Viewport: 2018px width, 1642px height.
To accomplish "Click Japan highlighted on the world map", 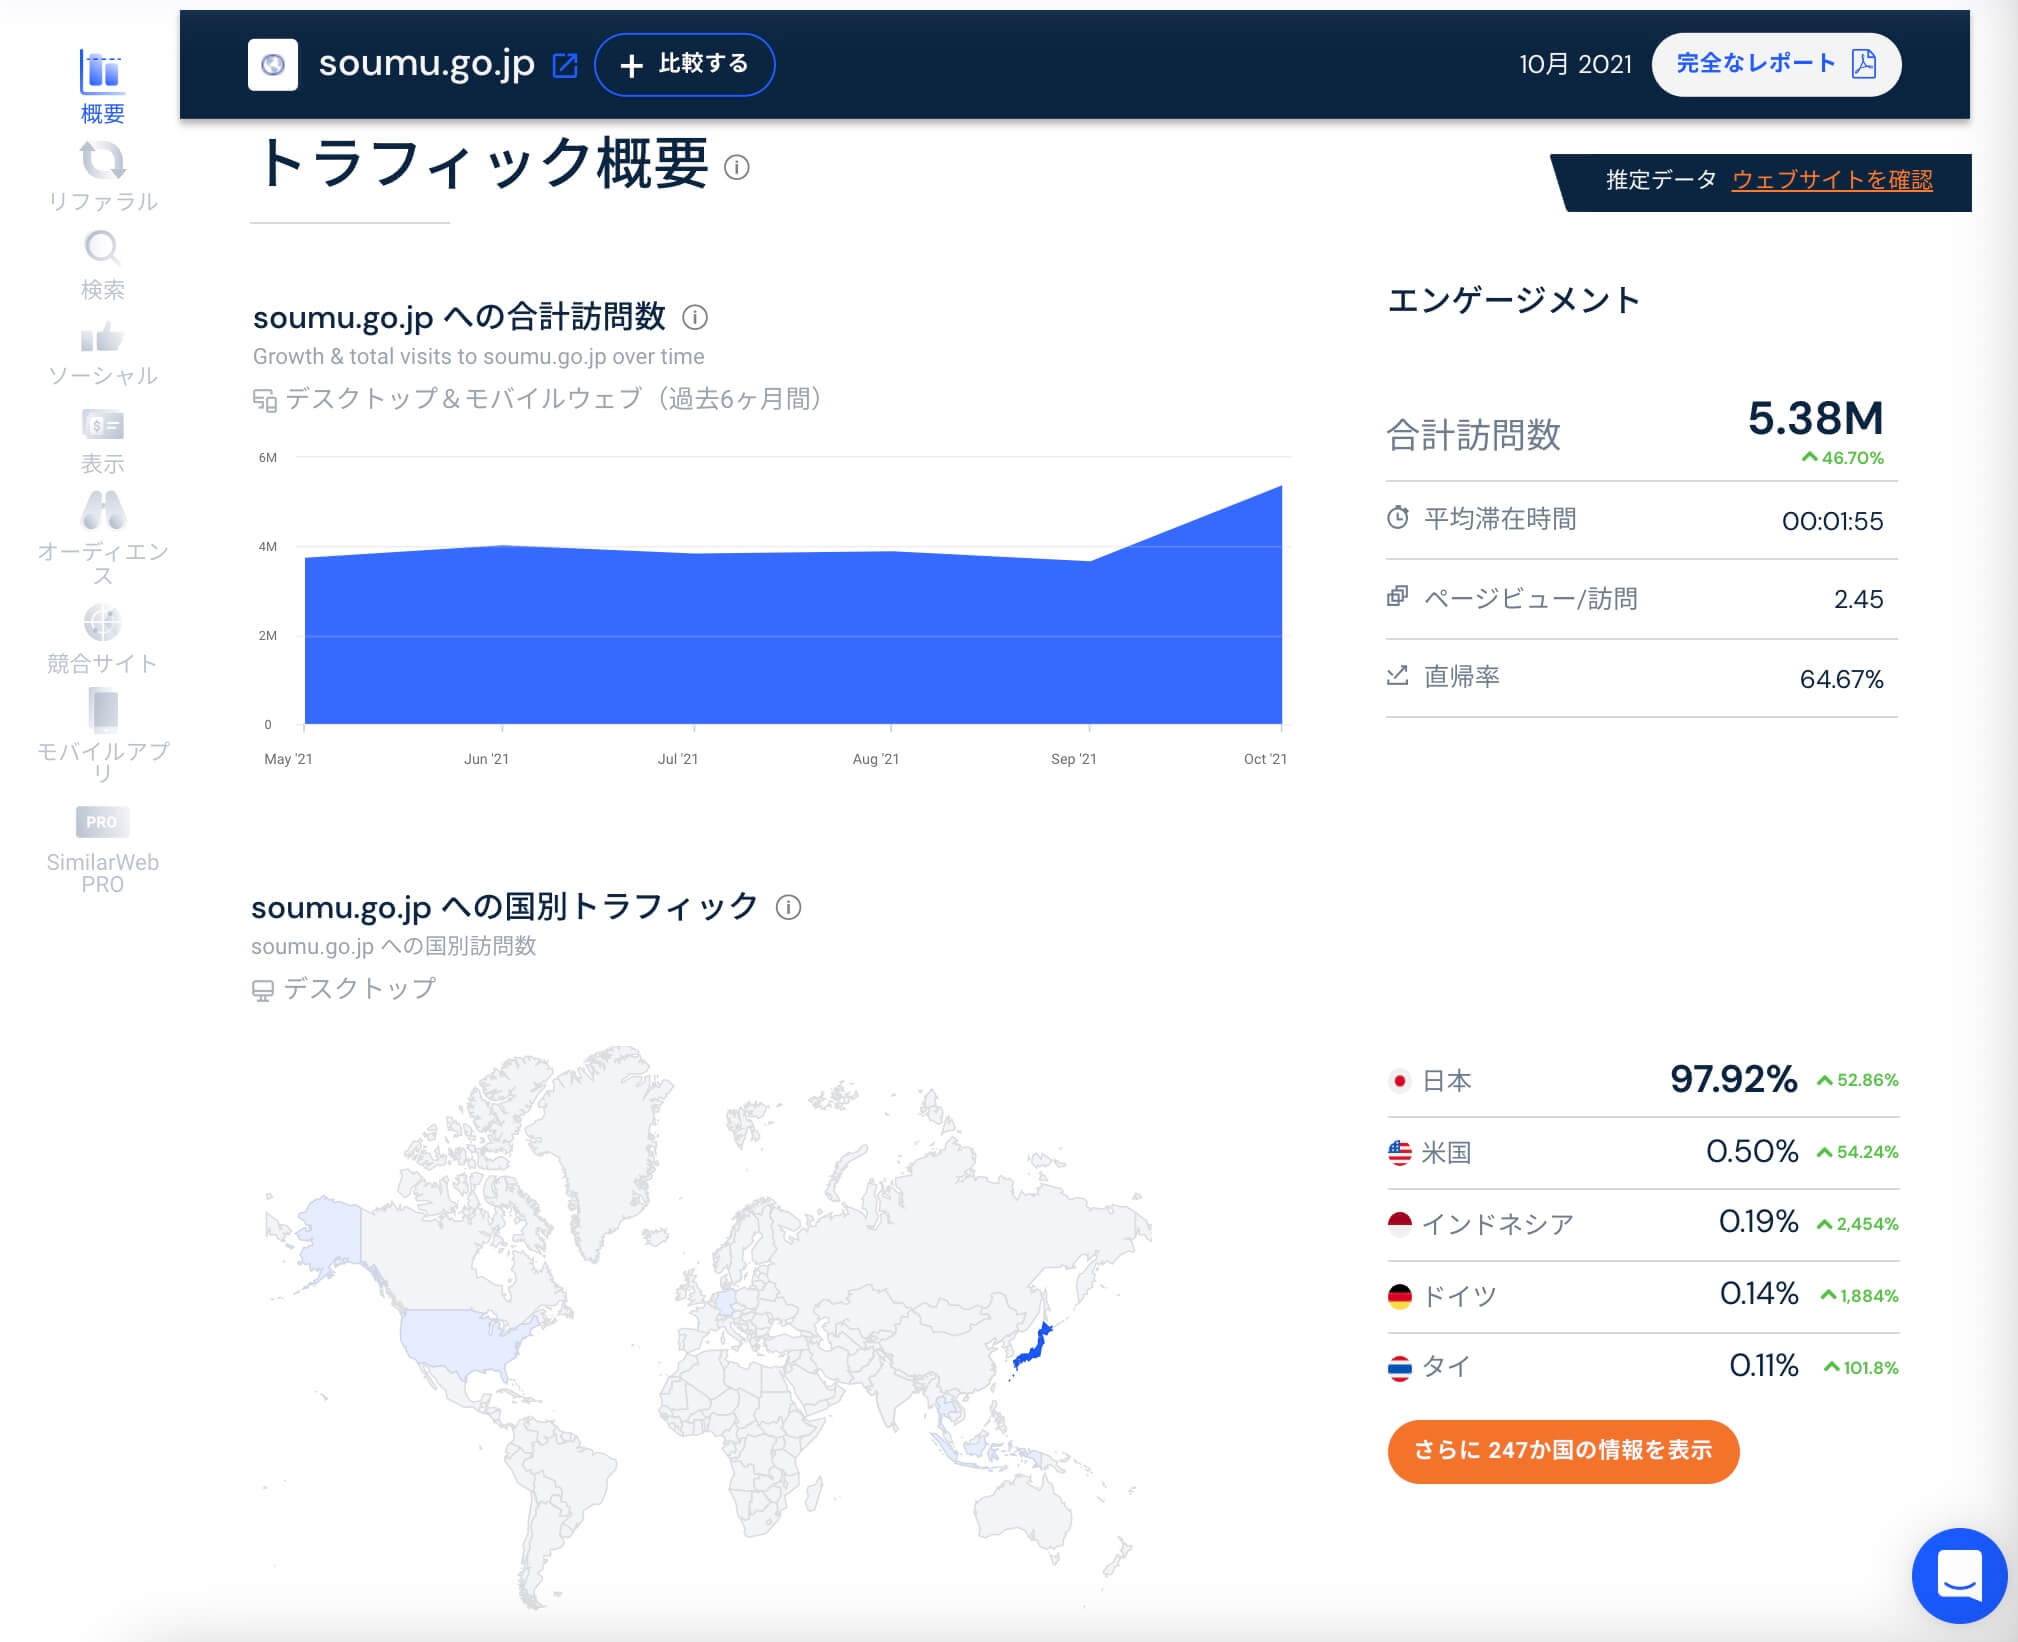I will (1033, 1347).
